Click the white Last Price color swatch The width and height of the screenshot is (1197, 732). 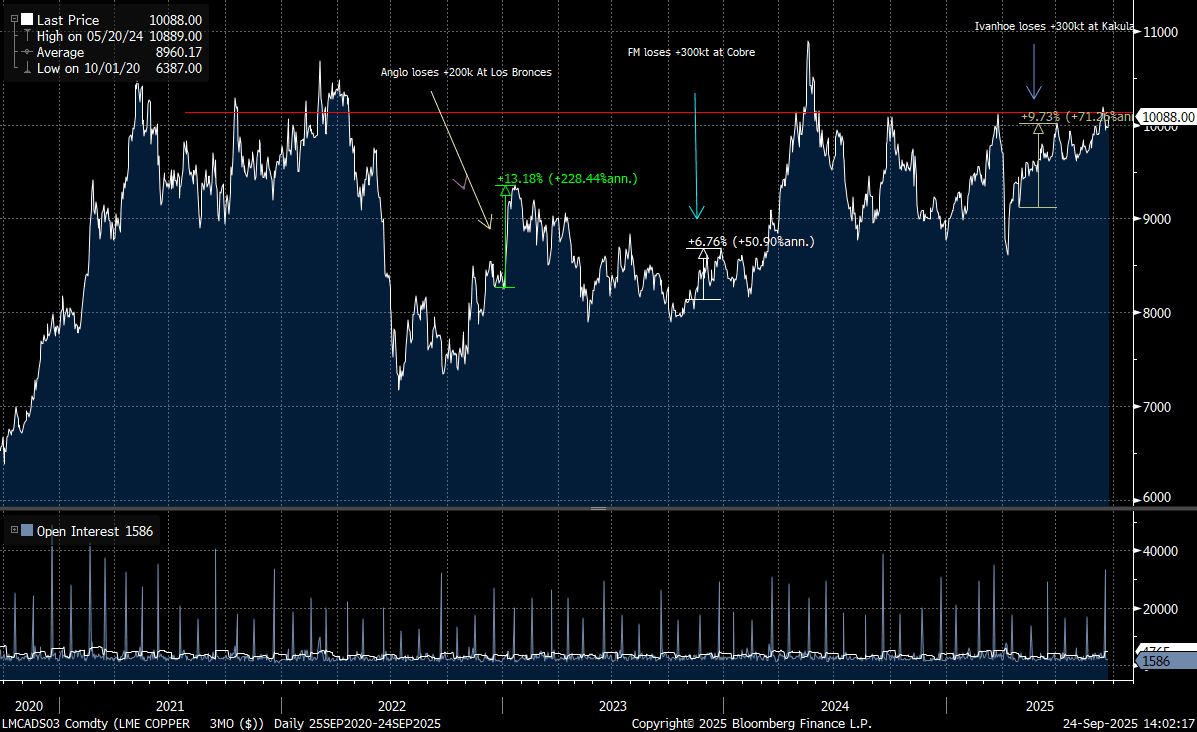[27, 20]
